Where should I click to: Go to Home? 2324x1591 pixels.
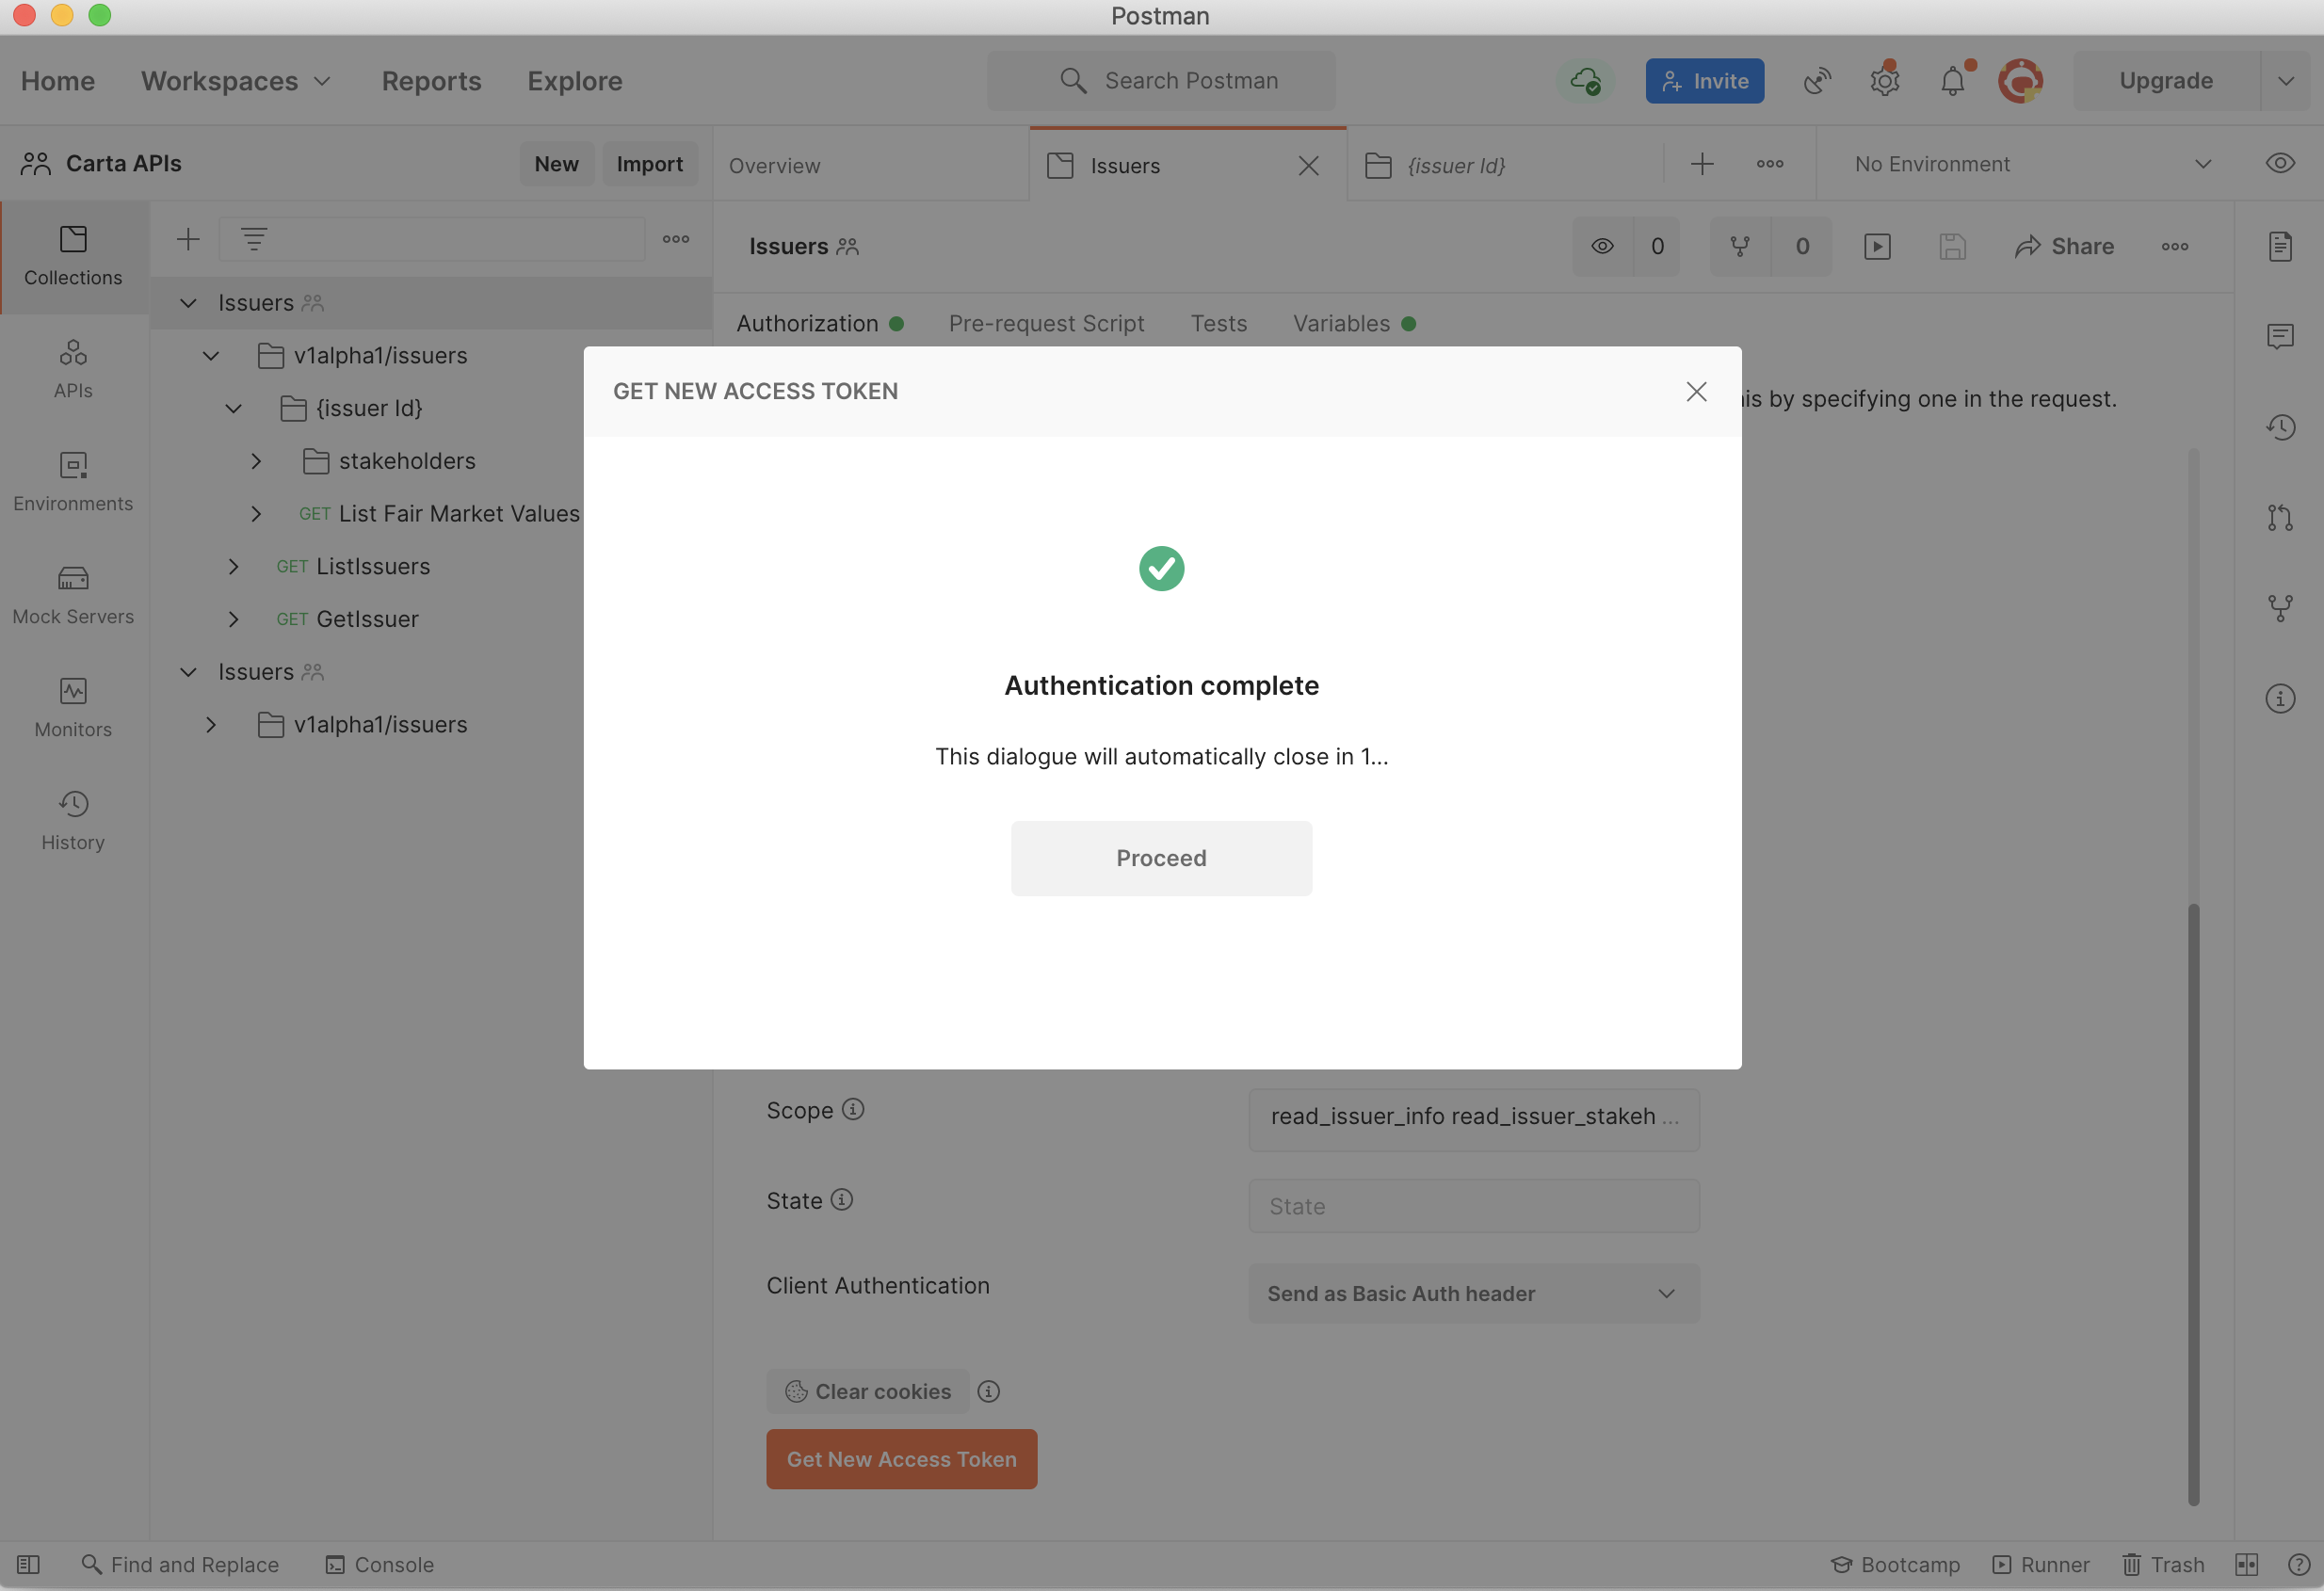pos(58,81)
